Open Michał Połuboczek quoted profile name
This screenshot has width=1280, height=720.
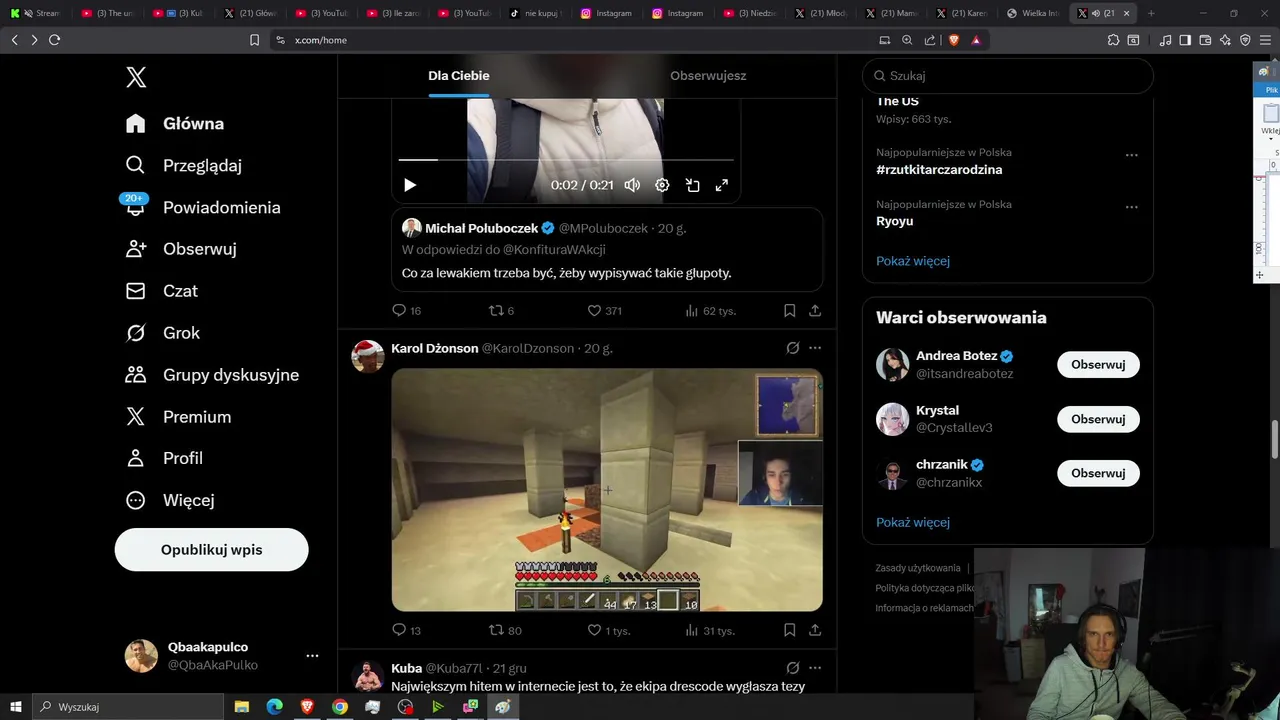click(x=482, y=228)
